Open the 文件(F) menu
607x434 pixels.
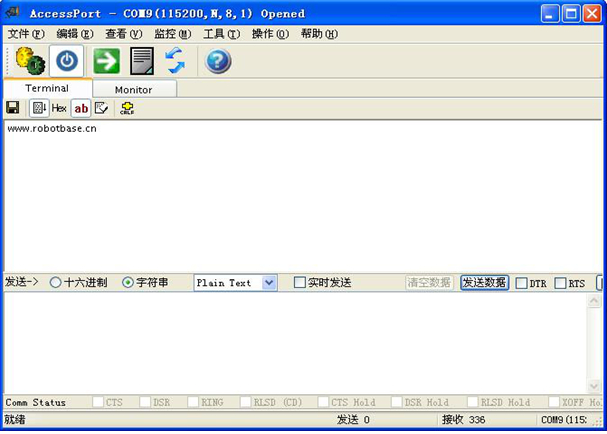(26, 33)
